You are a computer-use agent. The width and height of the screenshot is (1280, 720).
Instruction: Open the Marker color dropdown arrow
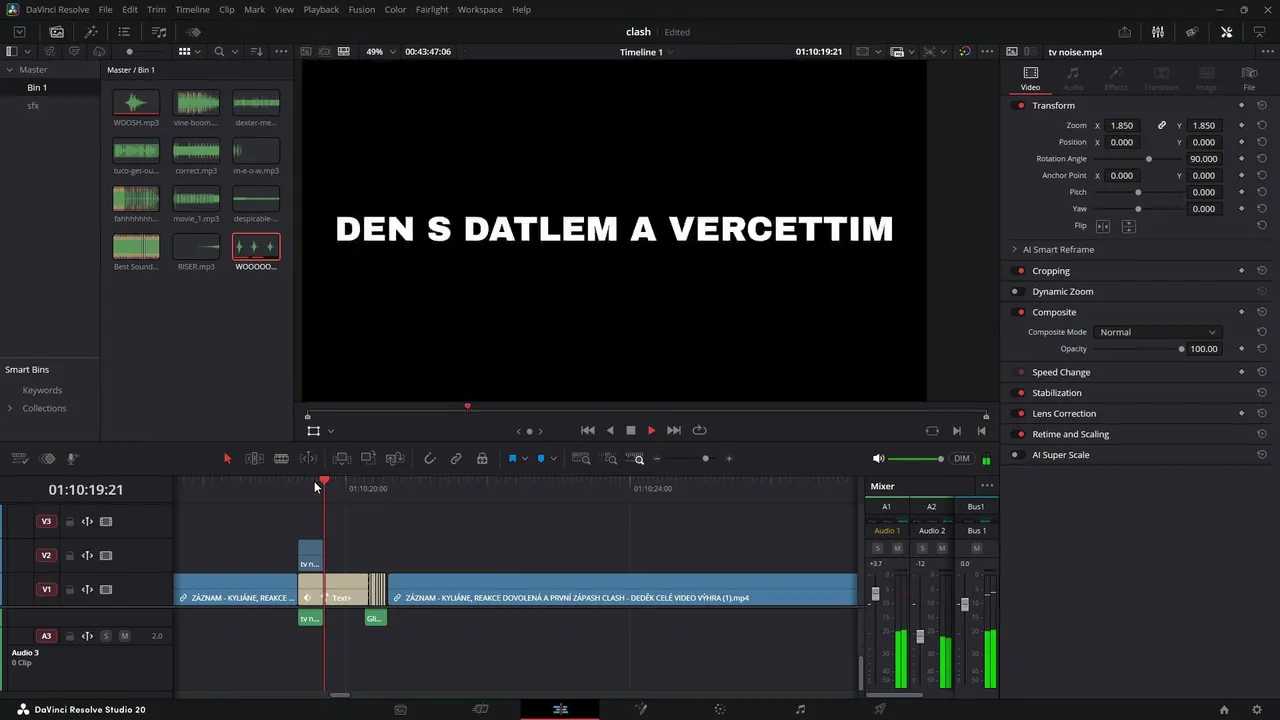click(x=553, y=459)
